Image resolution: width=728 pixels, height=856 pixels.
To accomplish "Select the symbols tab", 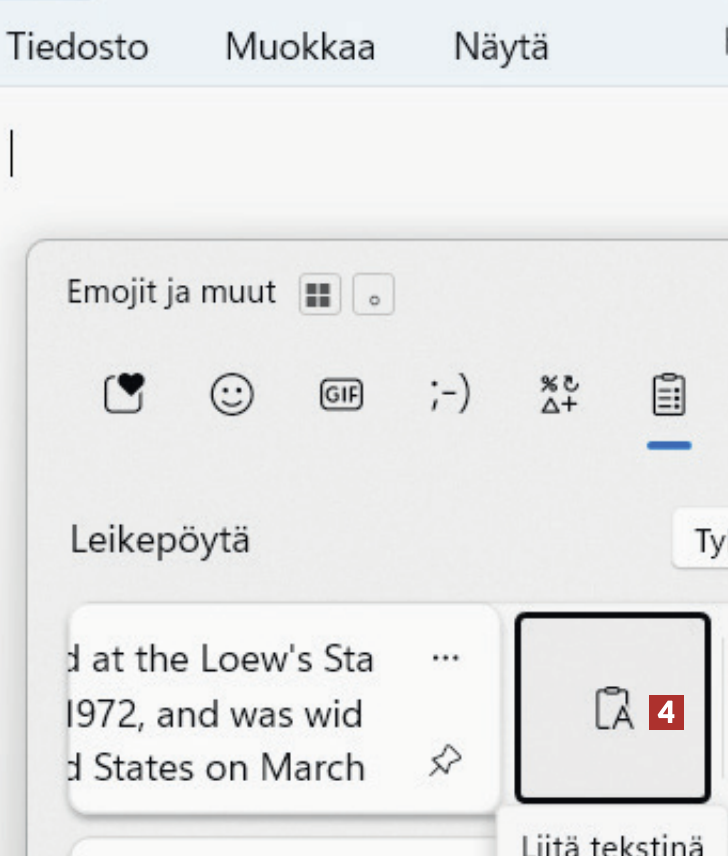I will [x=558, y=395].
